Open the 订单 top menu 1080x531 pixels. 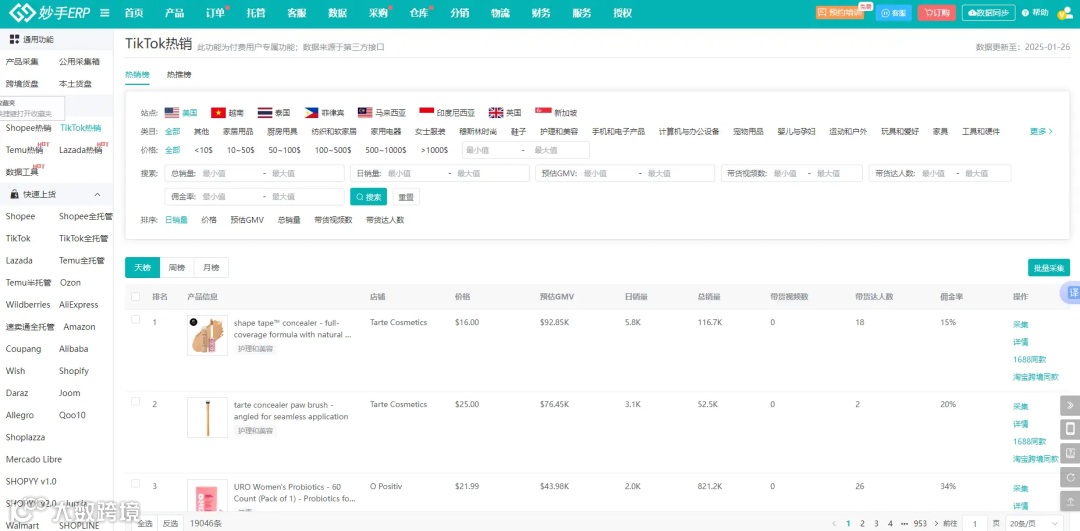click(215, 13)
